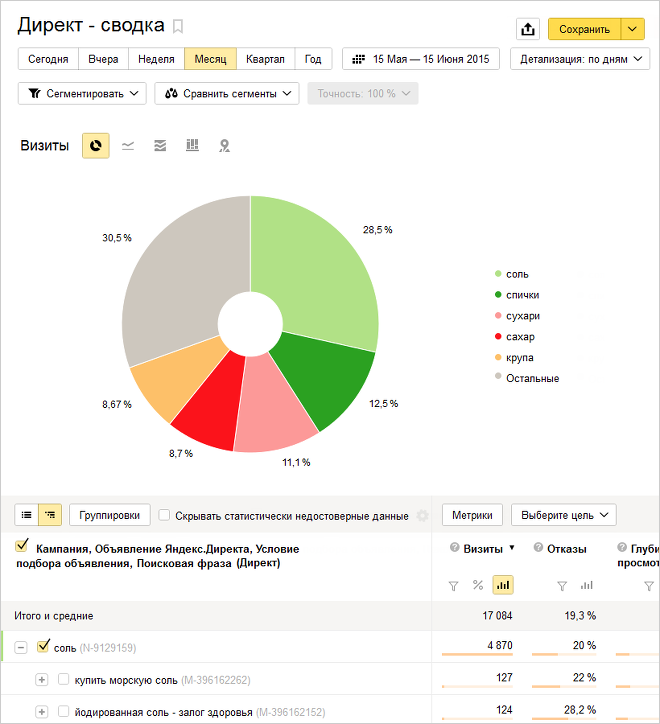Viewport: 660px width, 724px height.
Task: Click the Отказы column header
Action: point(567,549)
